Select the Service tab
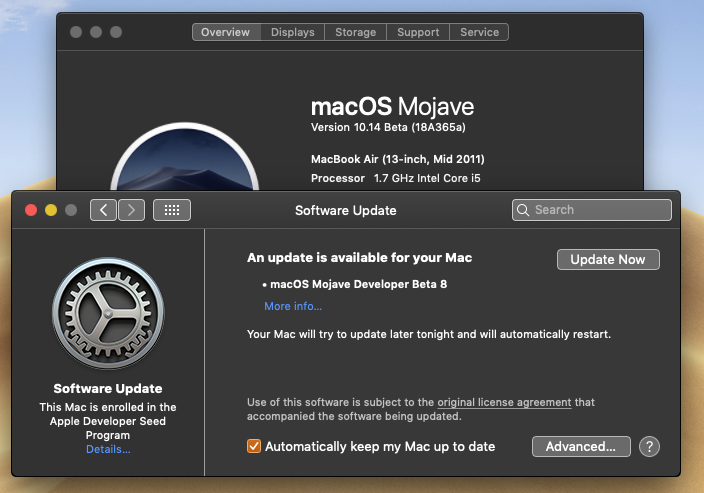 pos(479,32)
